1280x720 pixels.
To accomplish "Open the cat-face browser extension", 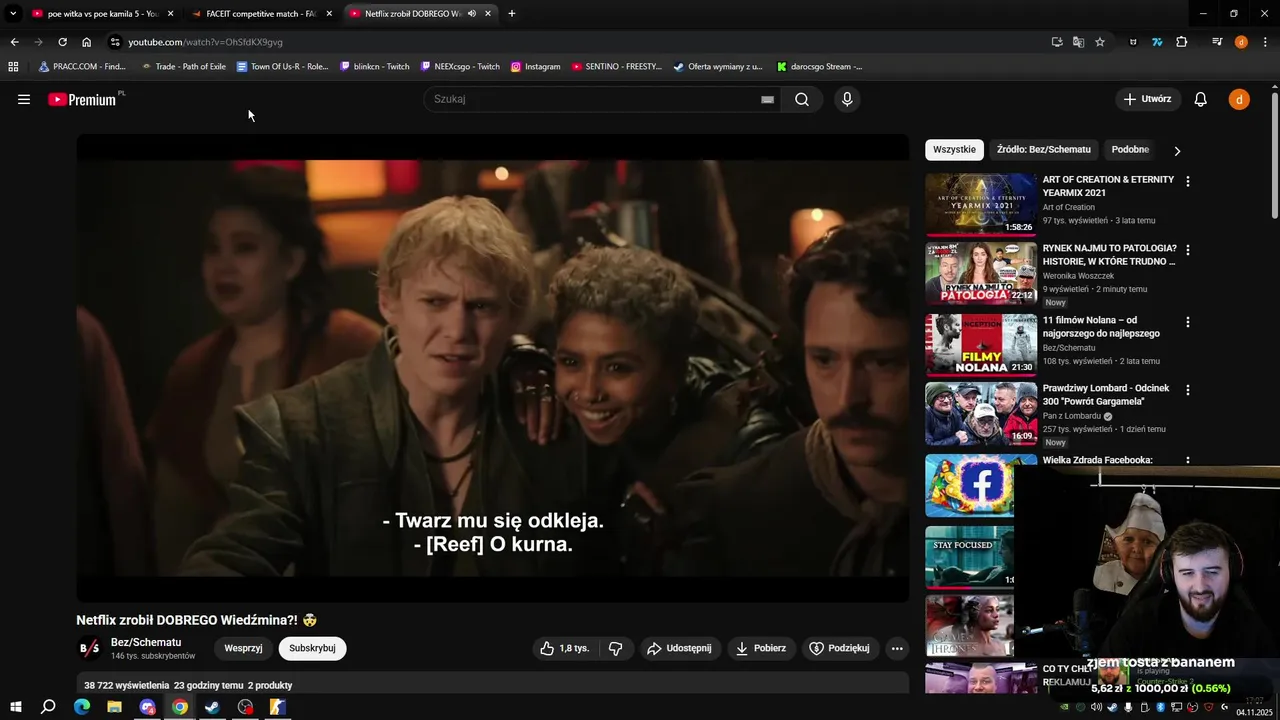I will [1133, 42].
